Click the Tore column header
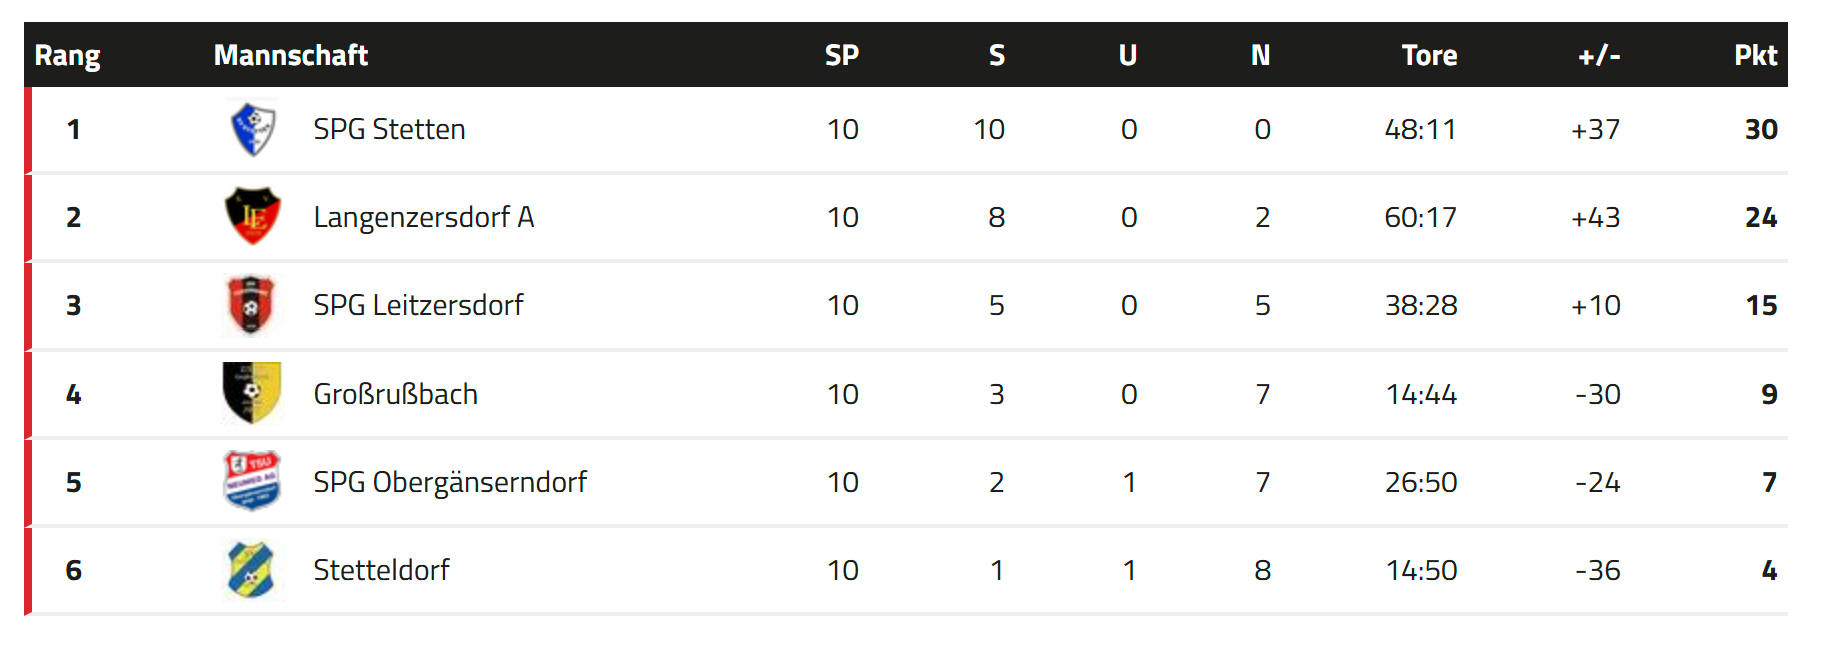The width and height of the screenshot is (1844, 656). point(1429,55)
